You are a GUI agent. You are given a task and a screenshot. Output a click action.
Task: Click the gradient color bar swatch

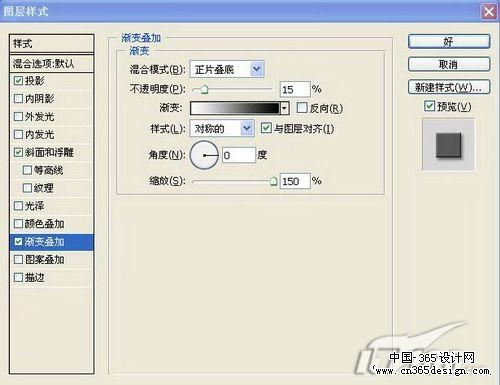click(235, 108)
